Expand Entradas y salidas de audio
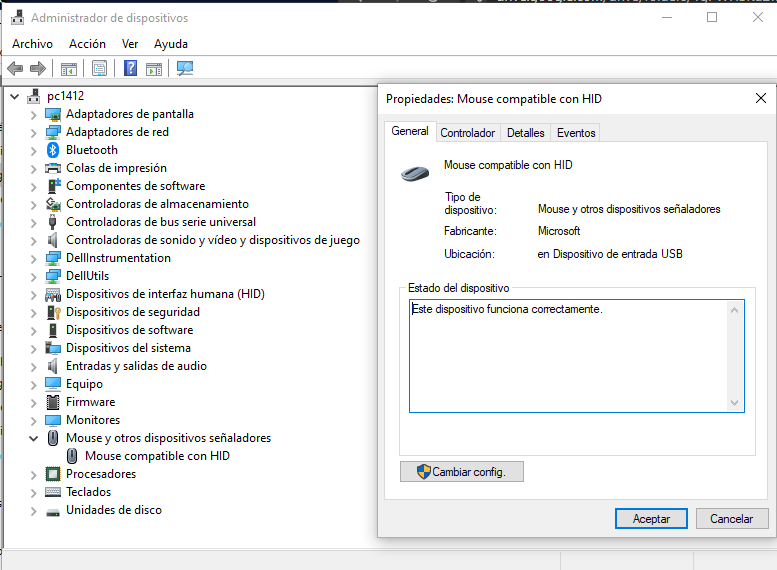 click(33, 367)
